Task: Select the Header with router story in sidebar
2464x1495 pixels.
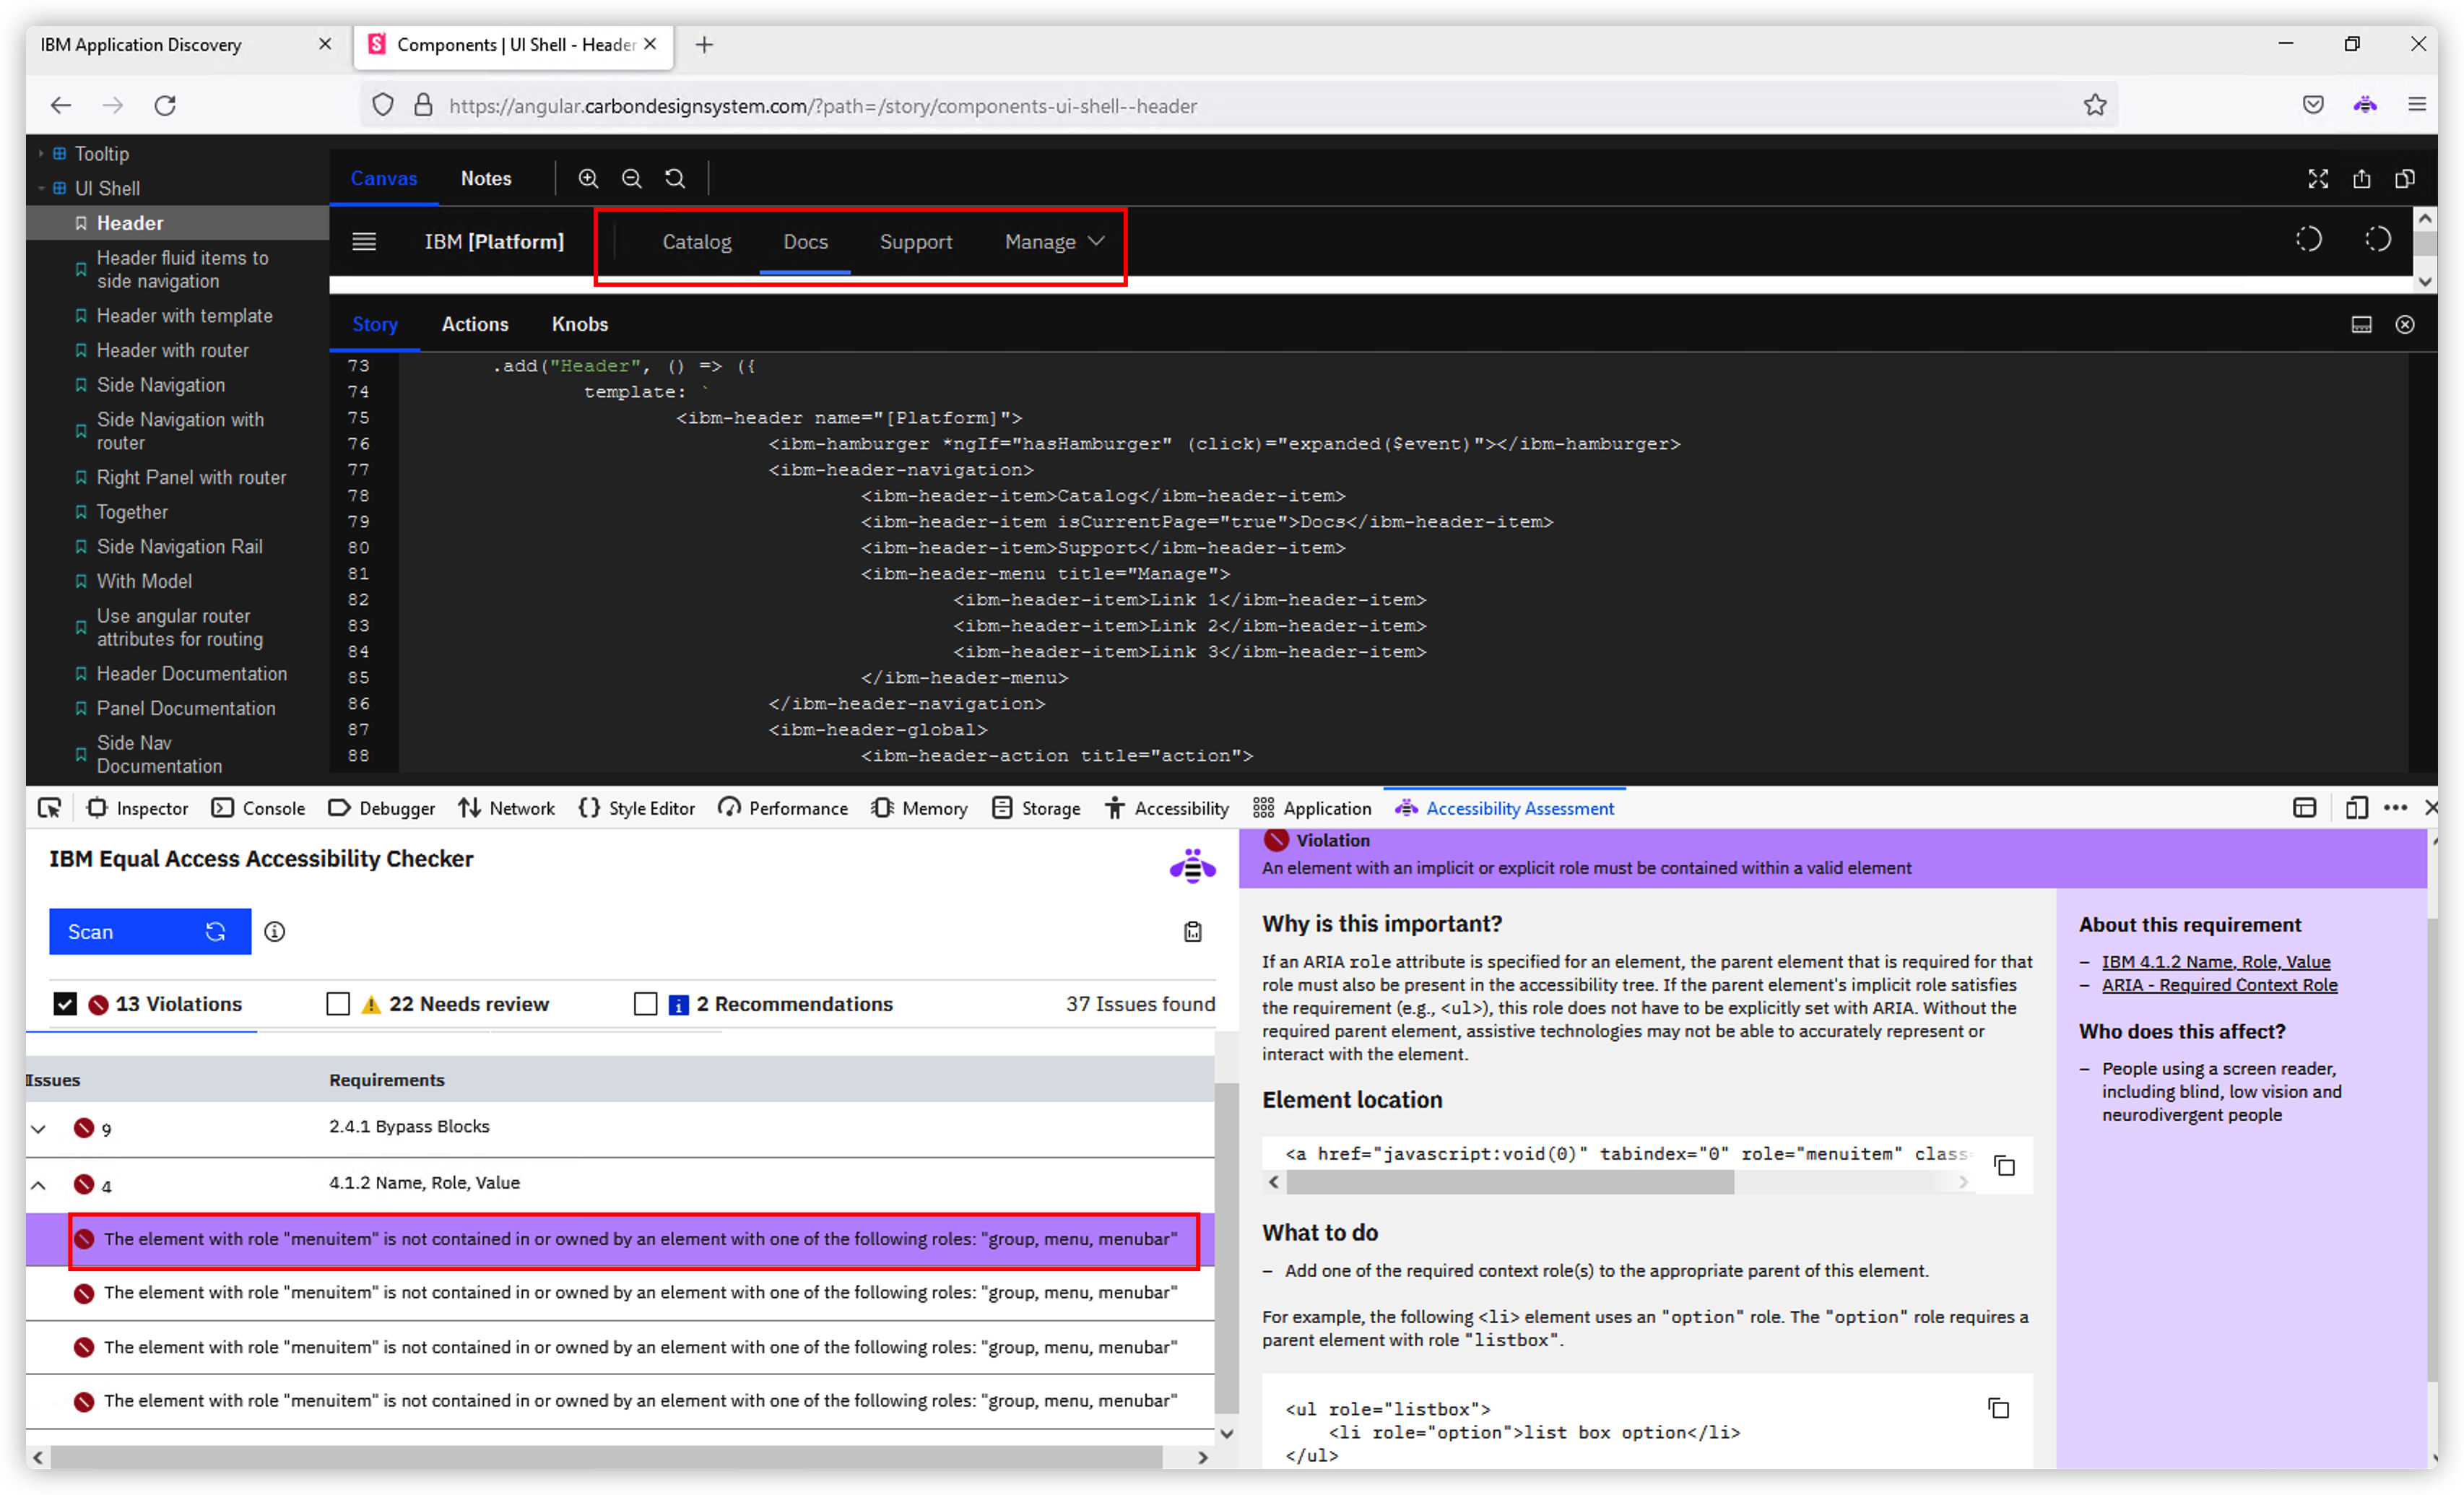Action: click(x=172, y=350)
